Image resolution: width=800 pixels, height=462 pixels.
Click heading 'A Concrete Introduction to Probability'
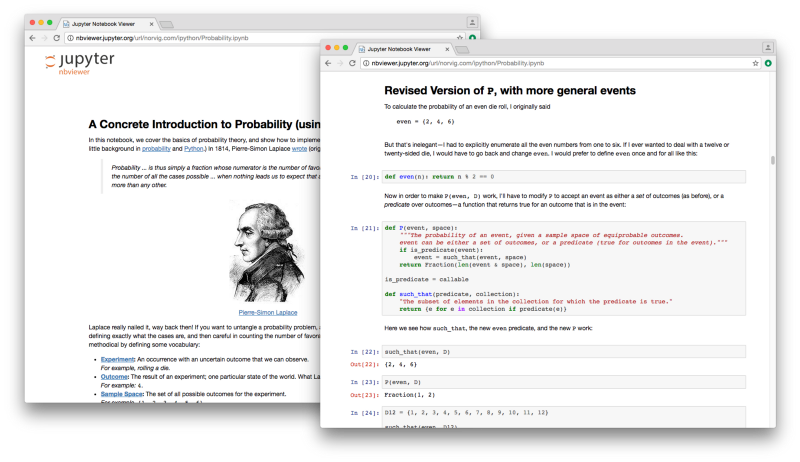205,124
